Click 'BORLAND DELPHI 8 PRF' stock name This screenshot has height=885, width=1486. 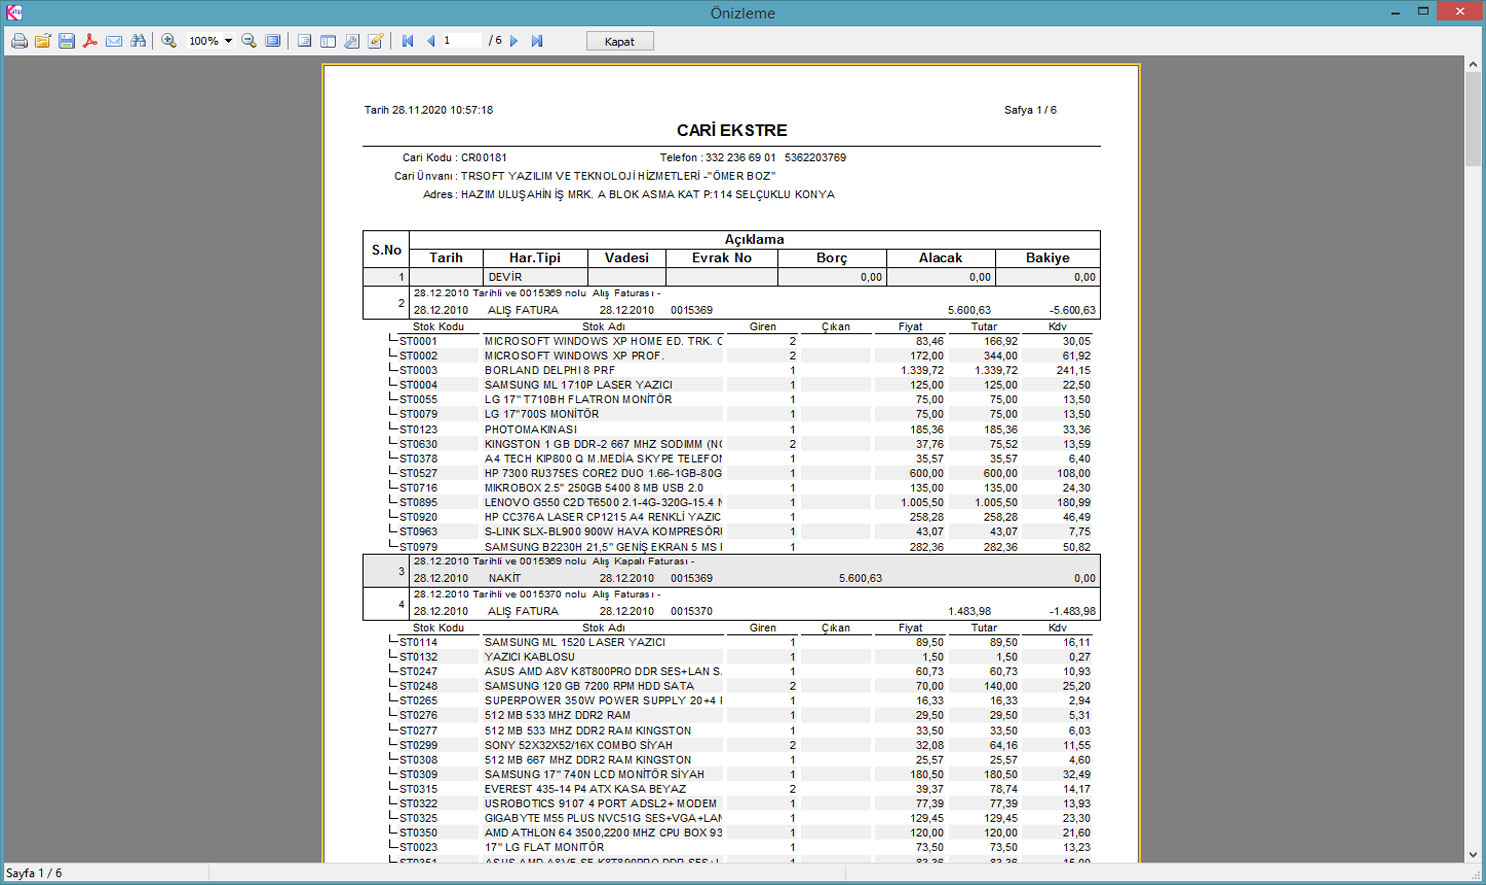(x=550, y=370)
